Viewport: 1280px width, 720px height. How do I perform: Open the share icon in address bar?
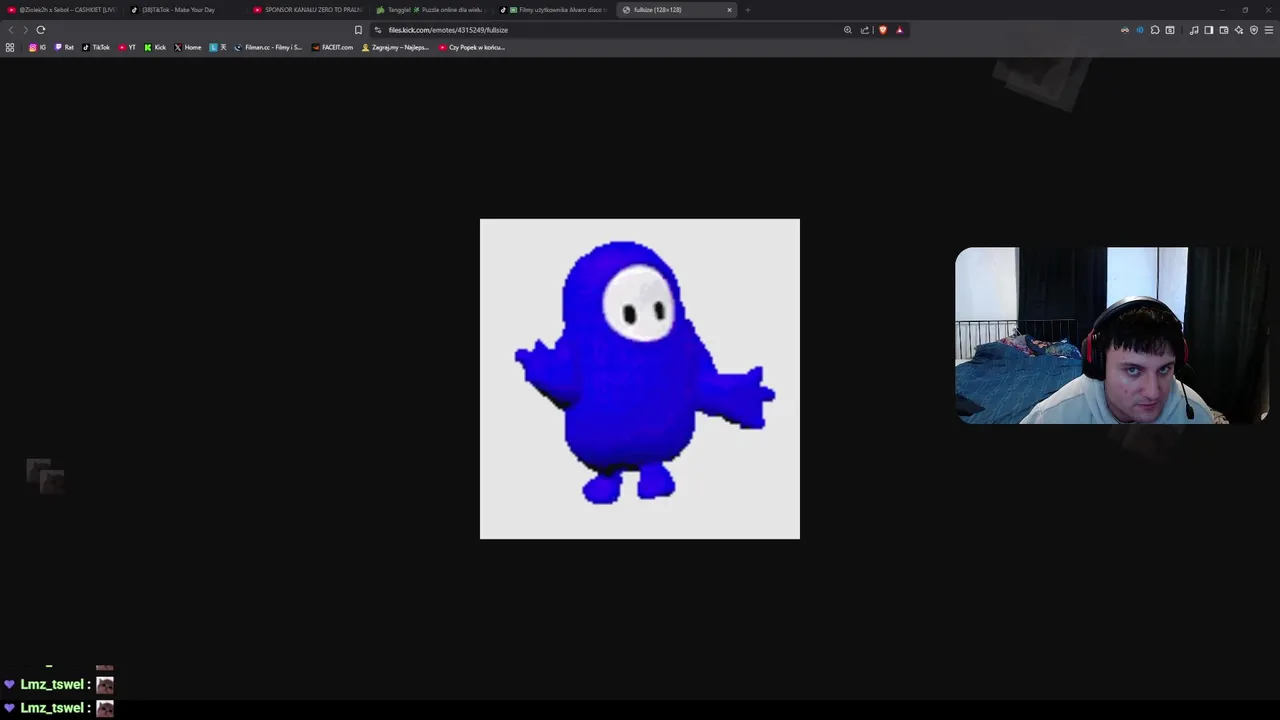pyautogui.click(x=865, y=30)
